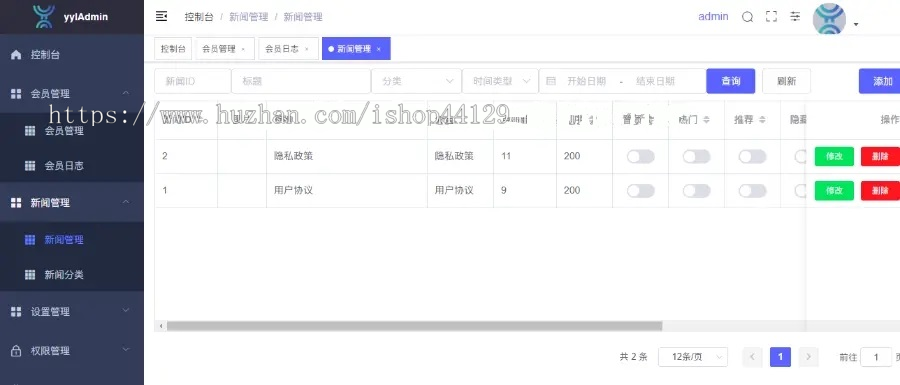This screenshot has height=385, width=900.
Task: Click 修改 for the 隐私政策 row
Action: (x=834, y=157)
